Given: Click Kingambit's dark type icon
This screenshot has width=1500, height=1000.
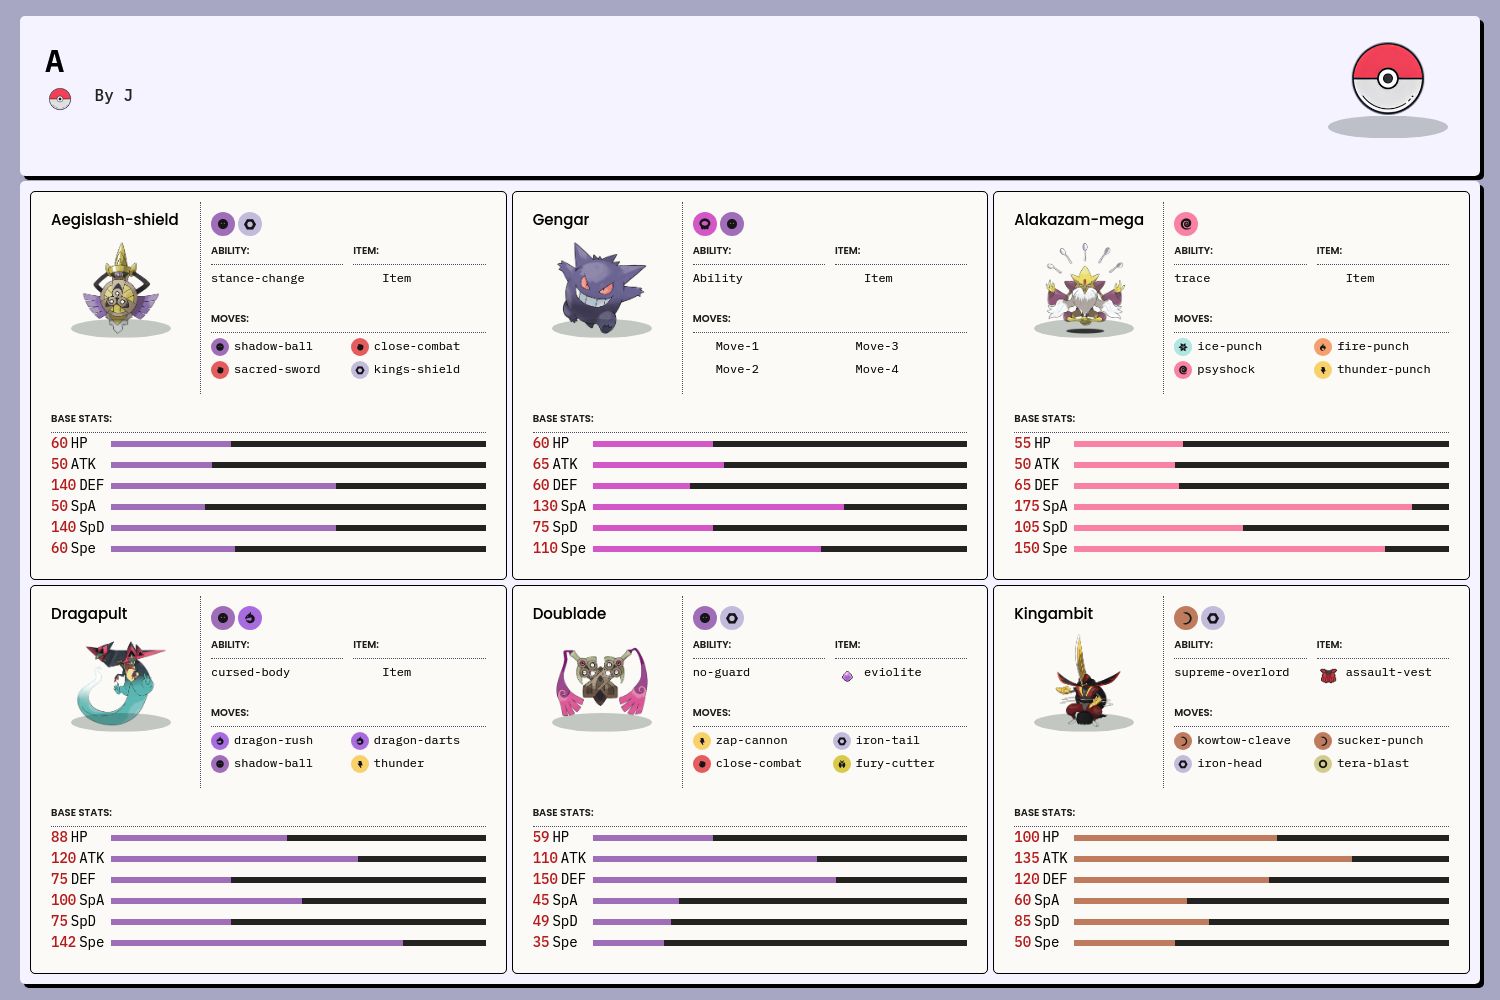Looking at the screenshot, I should pos(1186,618).
